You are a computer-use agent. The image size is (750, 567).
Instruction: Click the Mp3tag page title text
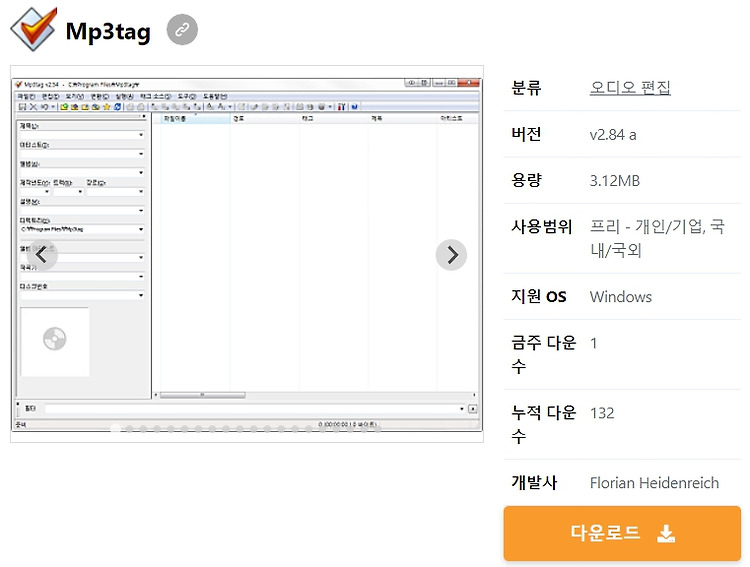click(108, 32)
